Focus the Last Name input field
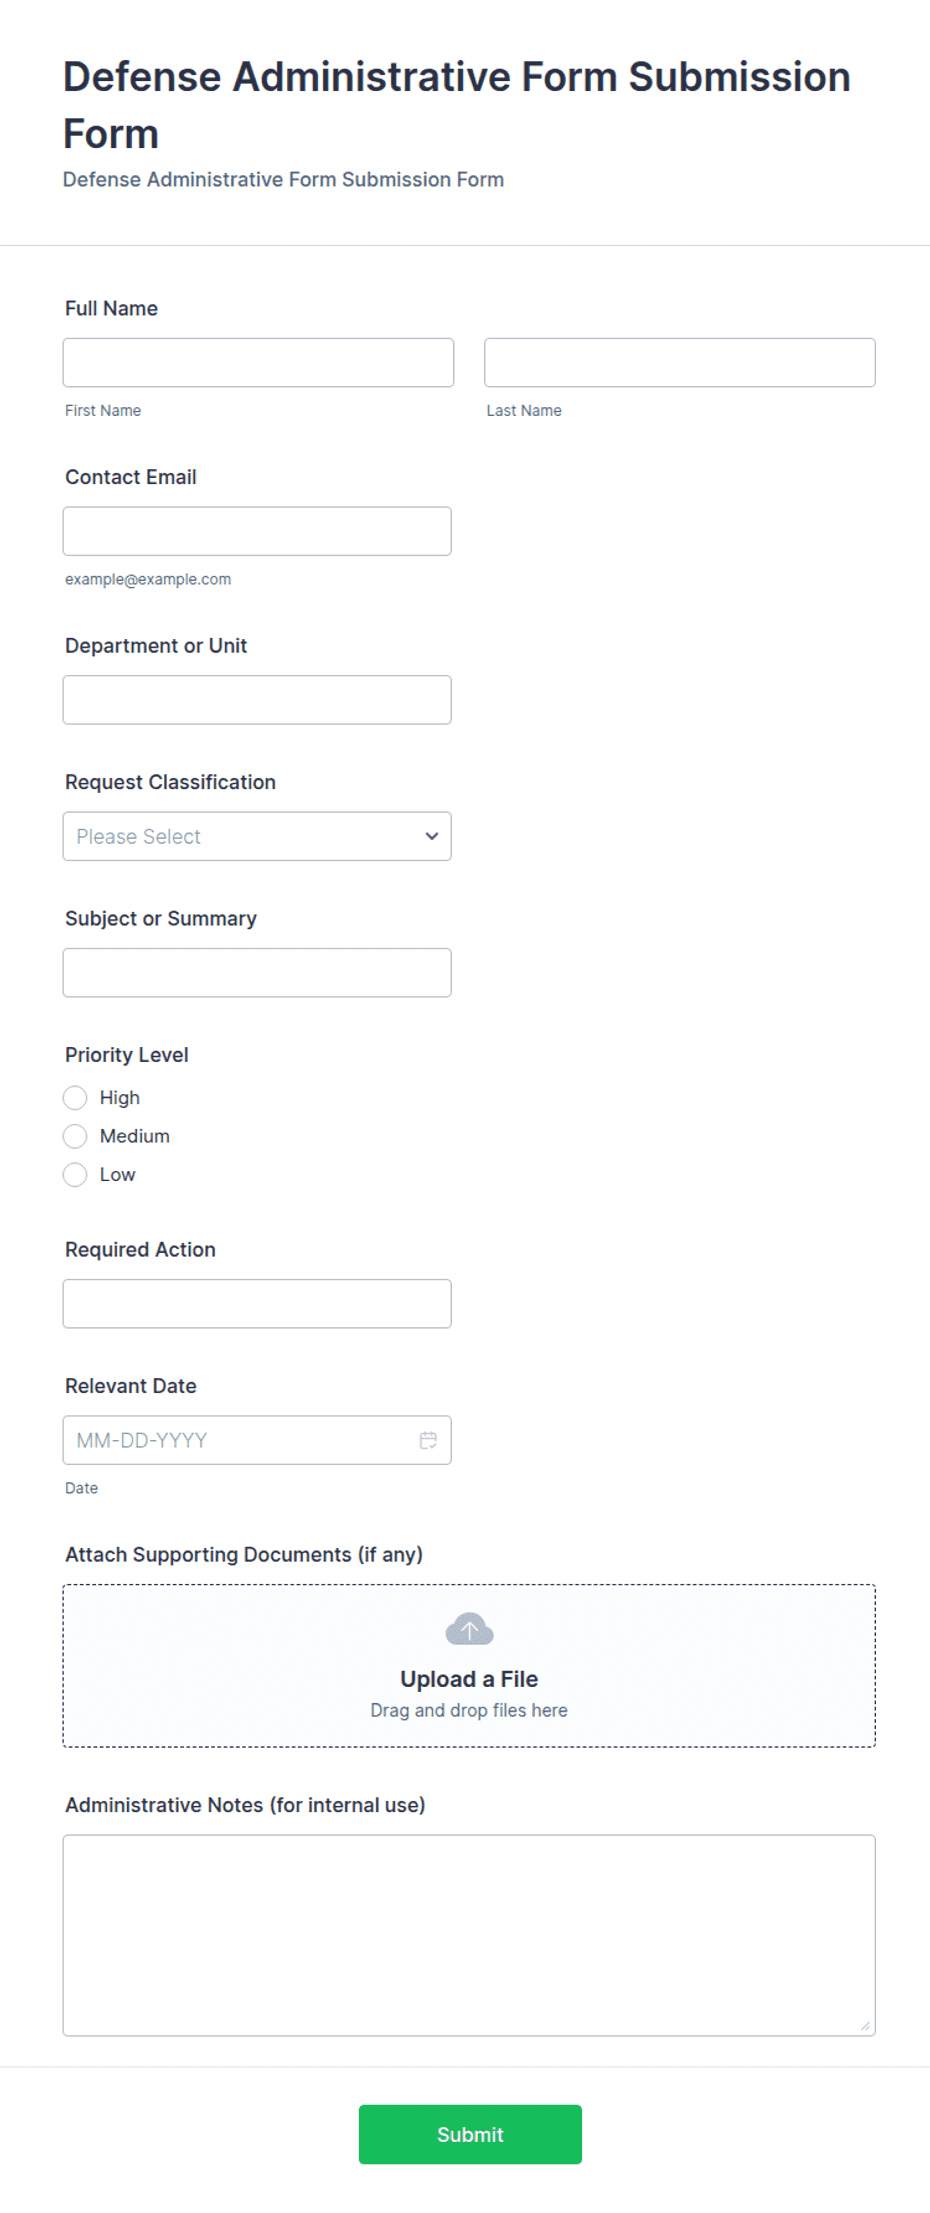 (680, 362)
